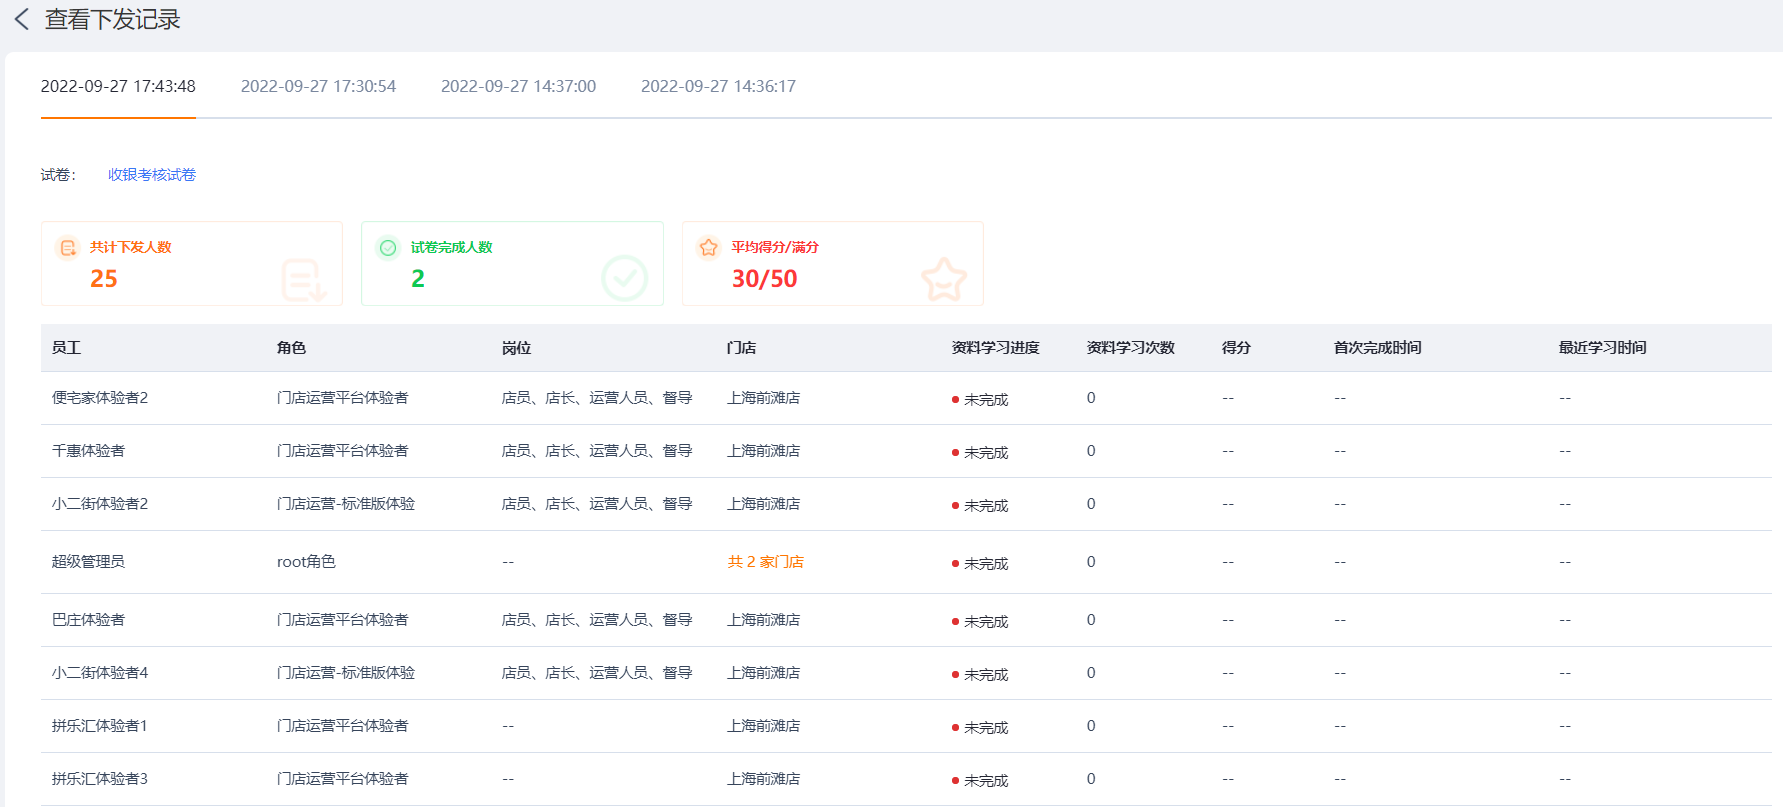Open the 收银考核试卷 exam link
This screenshot has height=807, width=1783.
click(x=152, y=175)
